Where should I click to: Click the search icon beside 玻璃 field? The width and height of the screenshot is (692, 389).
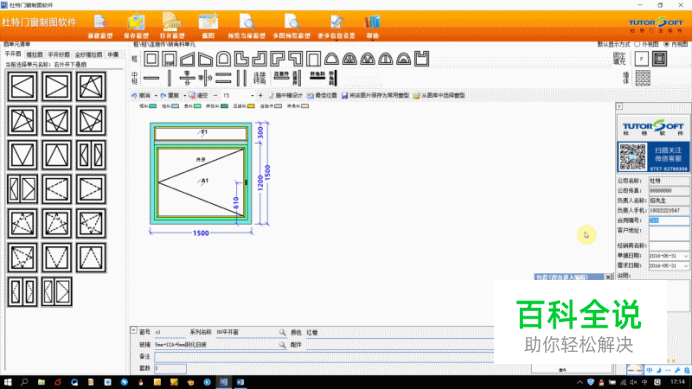pos(282,344)
